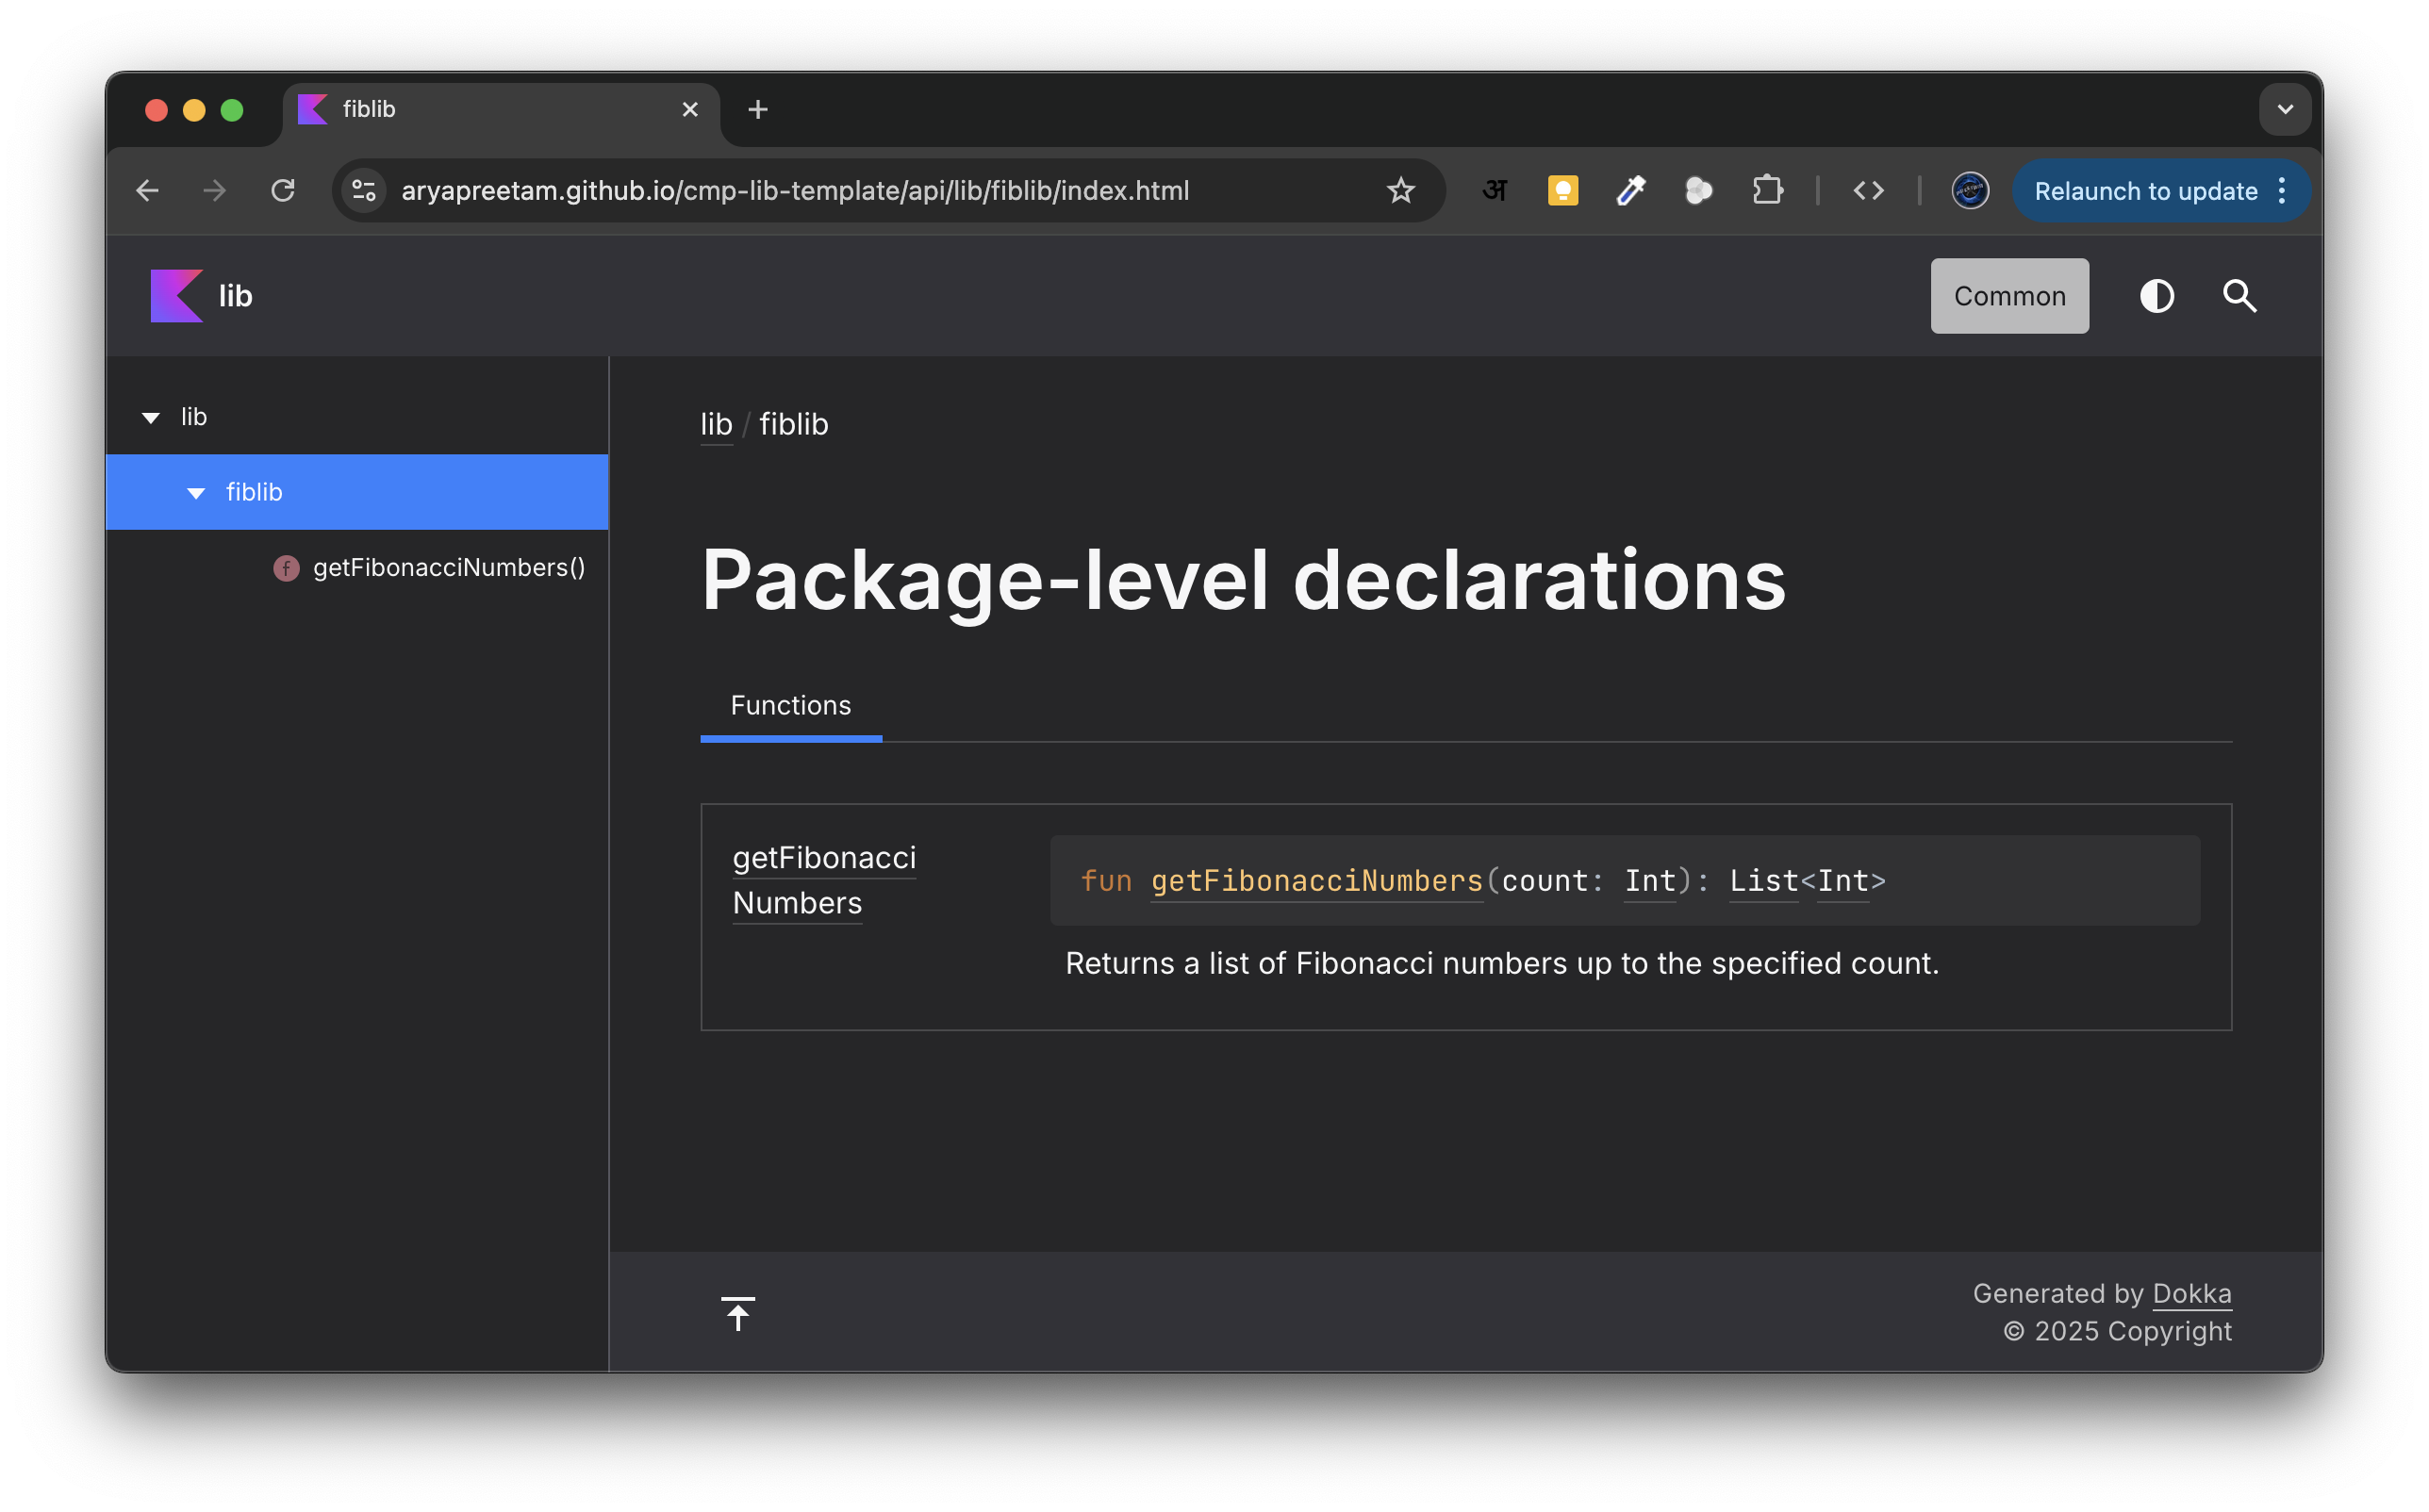Open the tab search chevron
2429x1512 pixels.
[x=2284, y=109]
